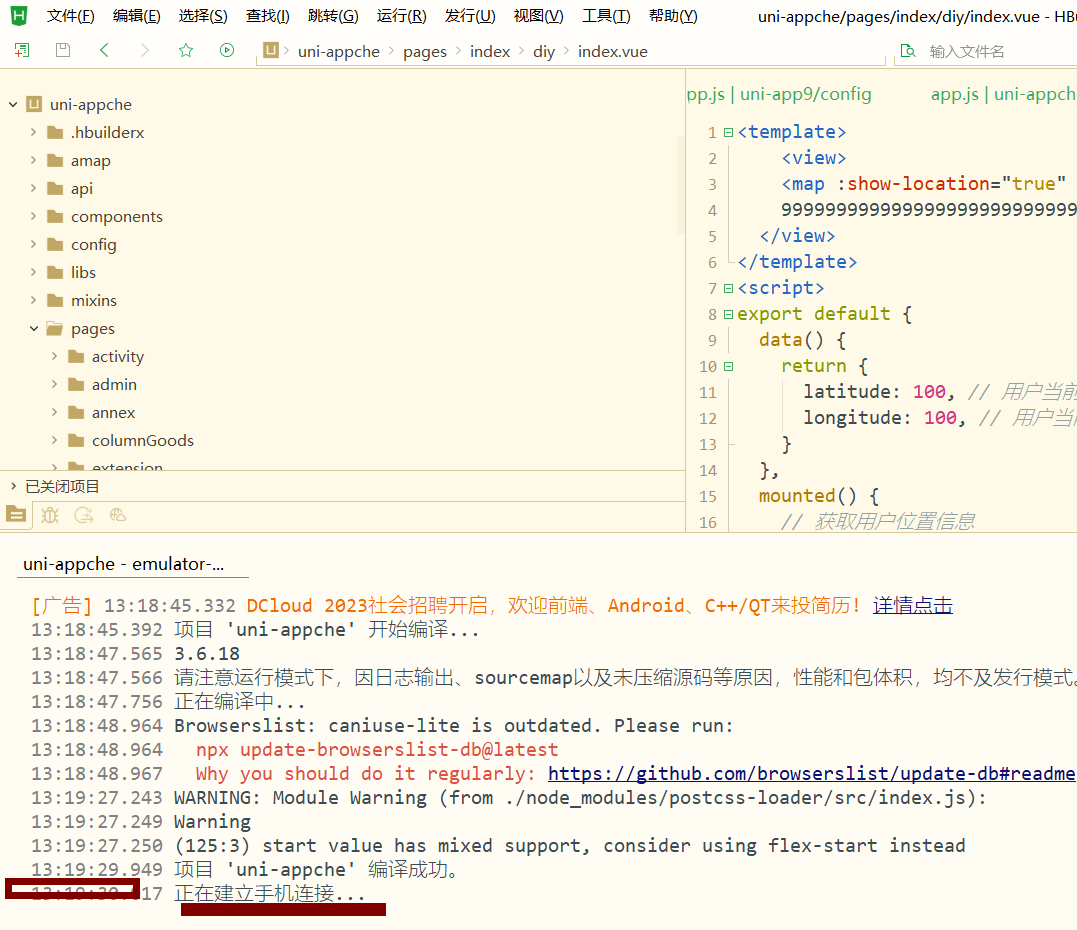
Task: Click the HBuilderX logo icon
Action: 19,15
